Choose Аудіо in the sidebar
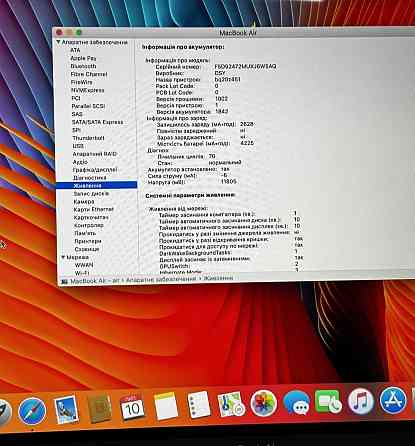The height and width of the screenshot is (446, 415). [80, 162]
